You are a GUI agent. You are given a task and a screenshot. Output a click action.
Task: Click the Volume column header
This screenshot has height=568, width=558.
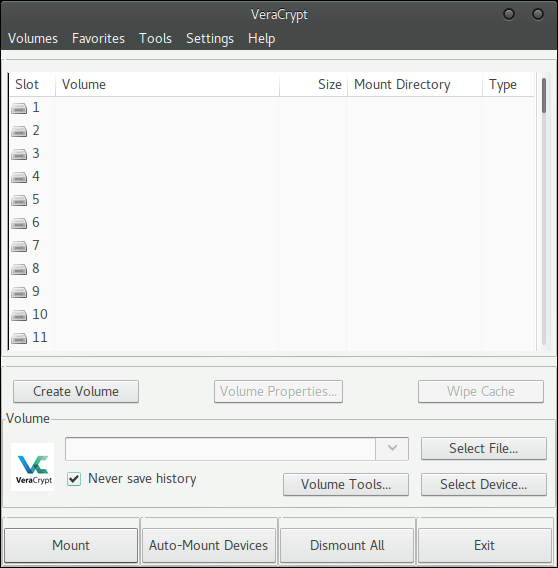(167, 84)
